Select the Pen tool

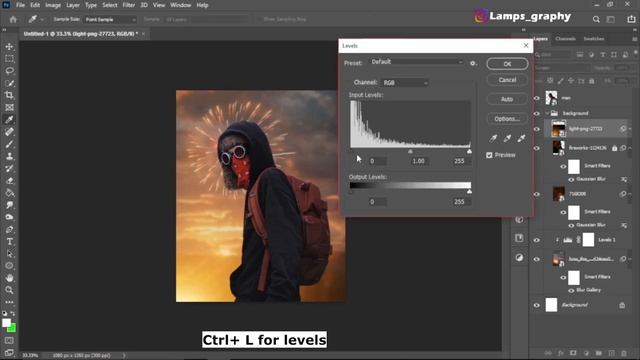point(9,229)
